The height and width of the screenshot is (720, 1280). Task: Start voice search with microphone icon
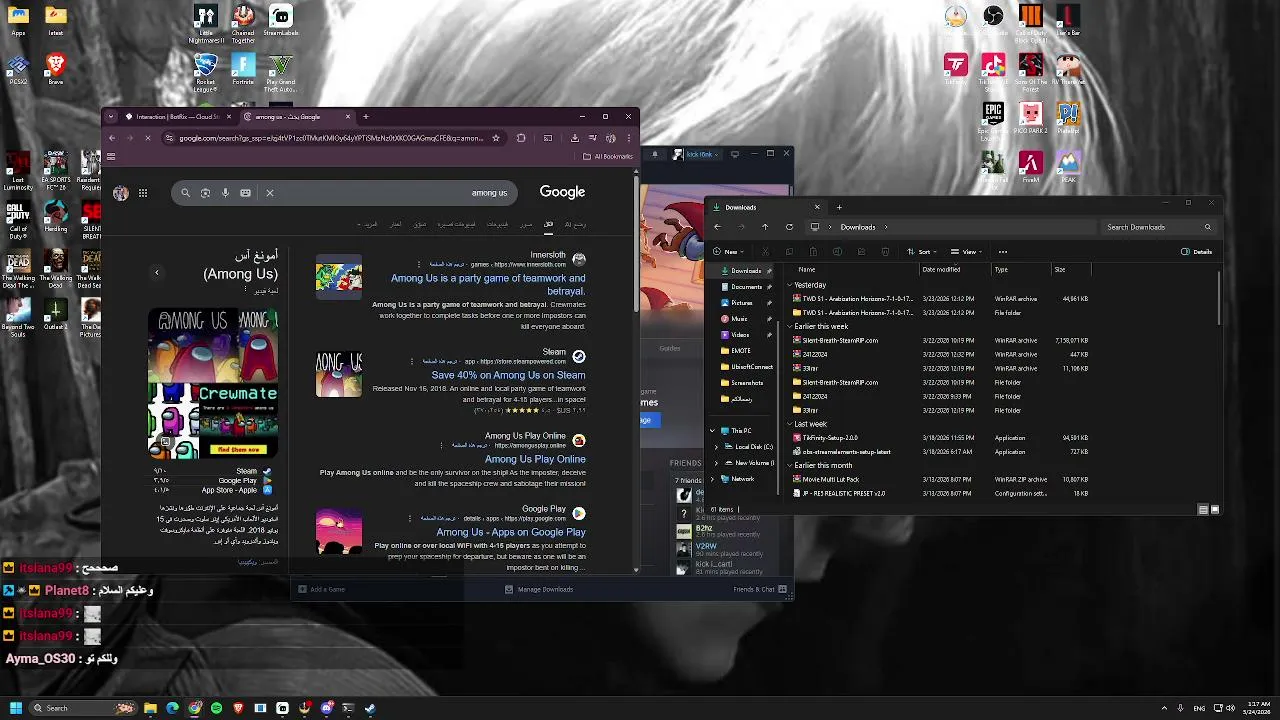(225, 193)
